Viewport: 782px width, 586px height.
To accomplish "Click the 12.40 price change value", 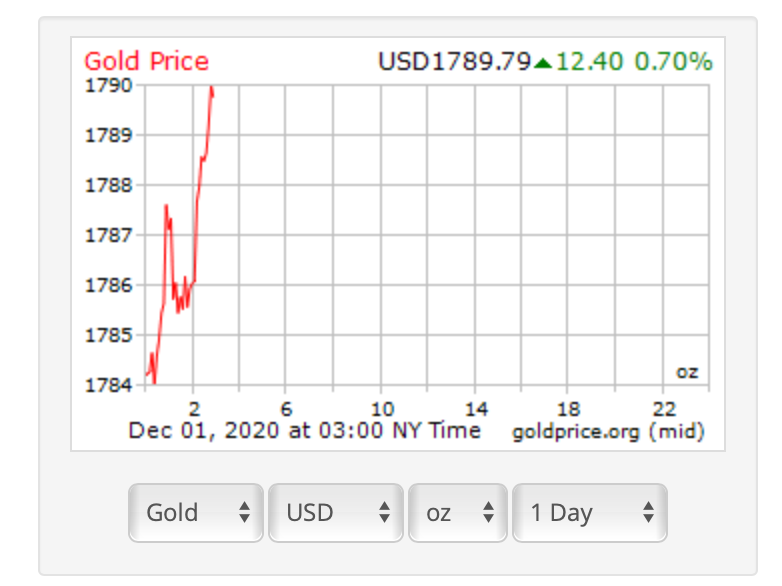I will click(589, 62).
